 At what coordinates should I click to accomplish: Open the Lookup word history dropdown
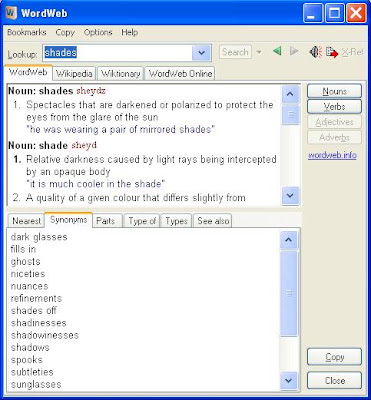click(x=201, y=53)
